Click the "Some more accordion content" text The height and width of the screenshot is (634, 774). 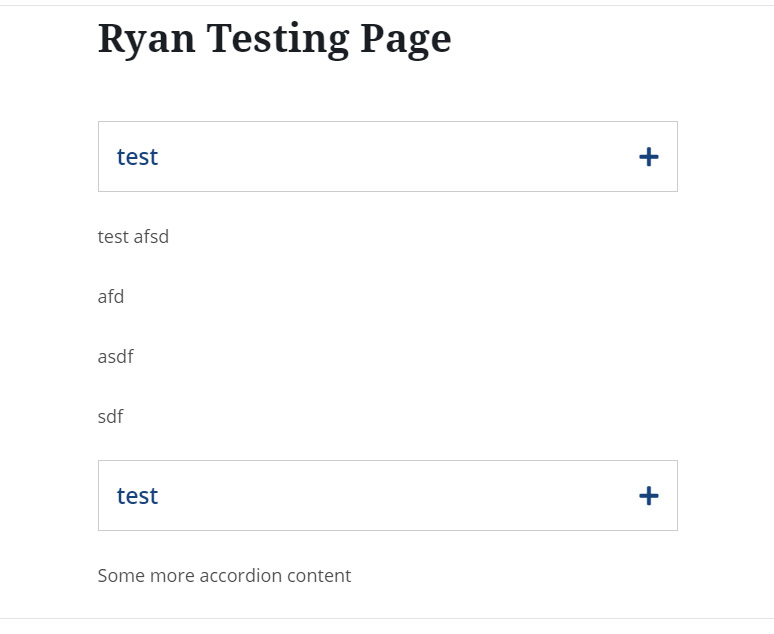[x=224, y=576]
